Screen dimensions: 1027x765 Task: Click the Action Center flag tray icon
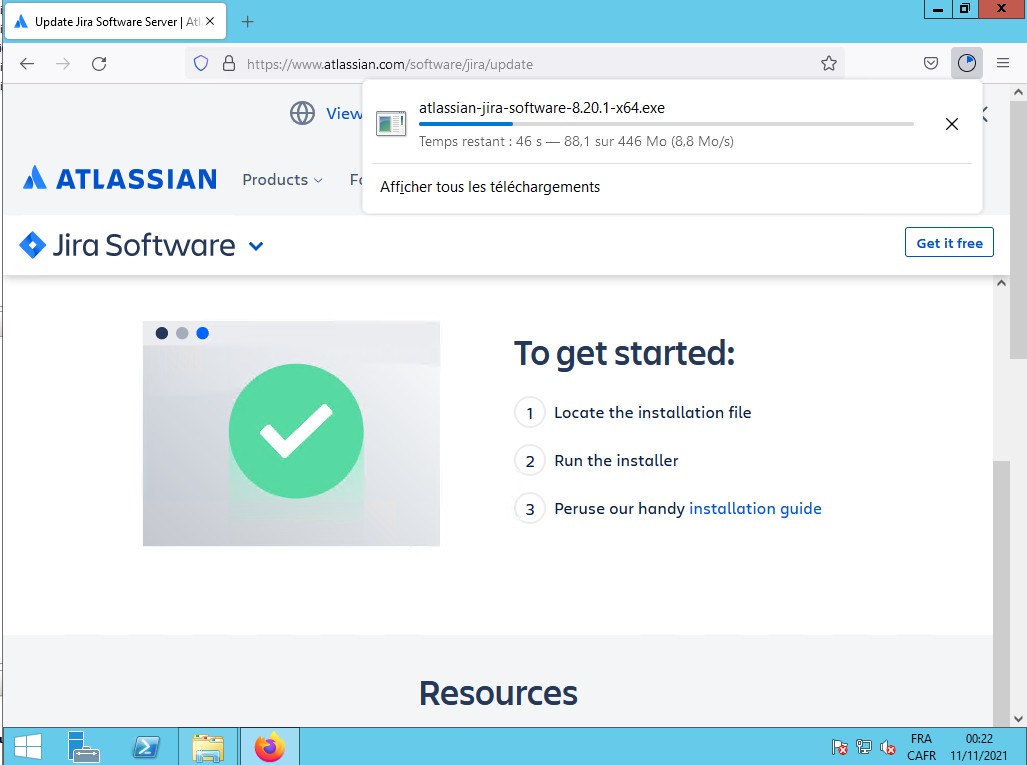click(839, 747)
